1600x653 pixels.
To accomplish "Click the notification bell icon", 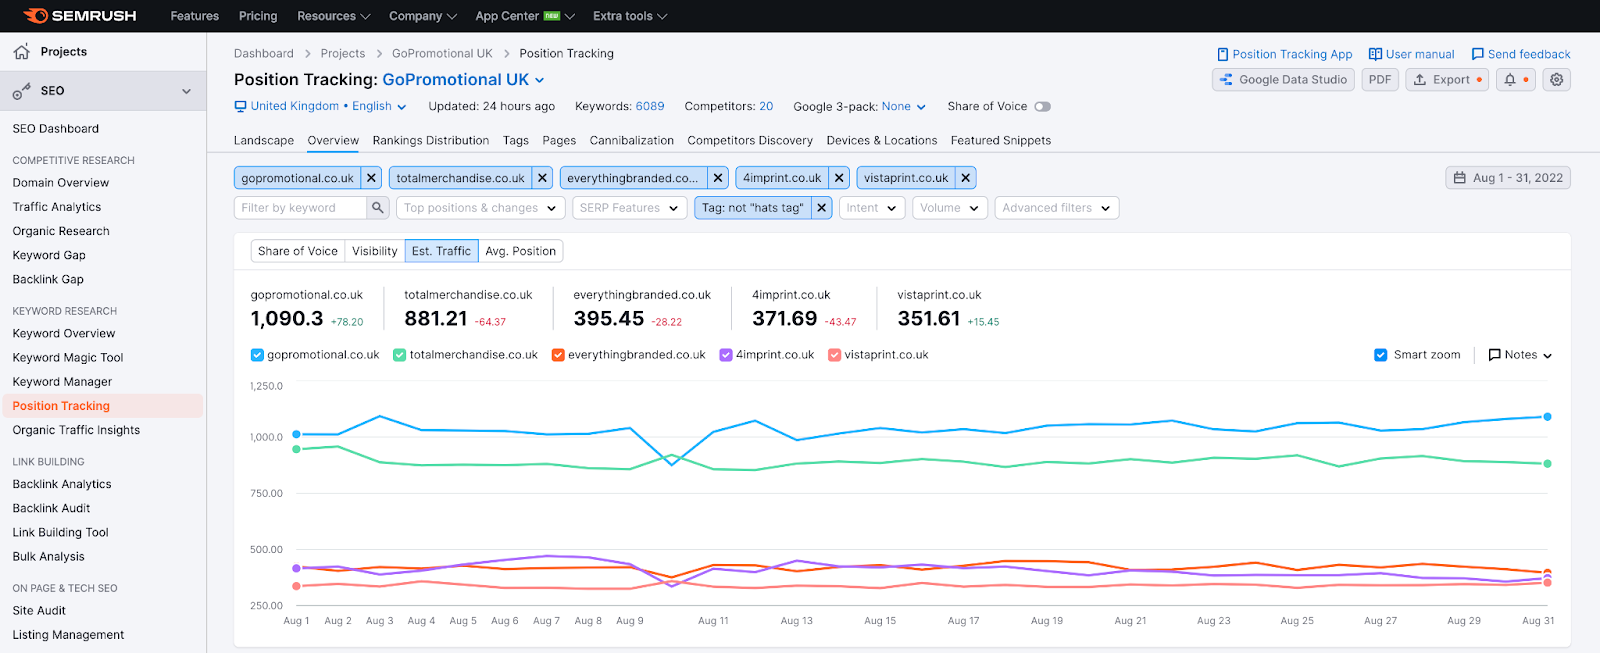I will pos(1510,80).
